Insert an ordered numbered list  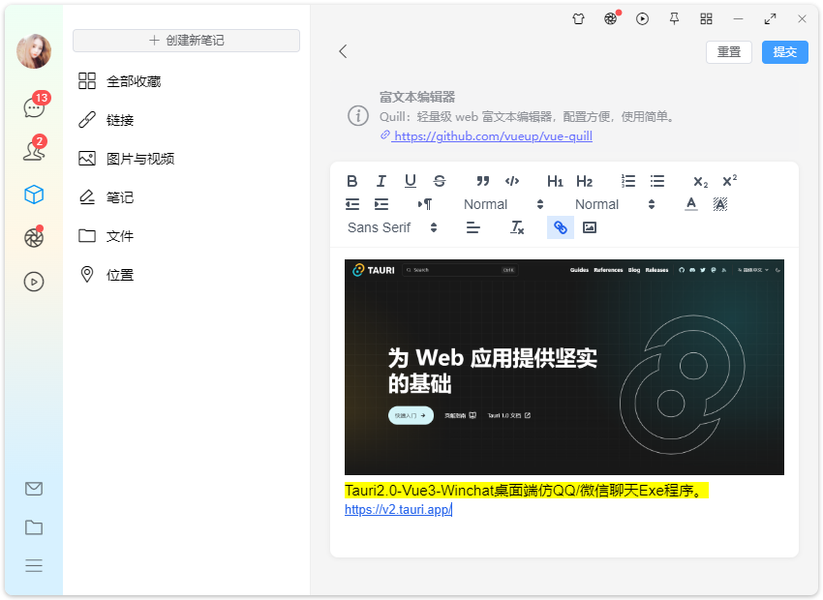pos(628,181)
